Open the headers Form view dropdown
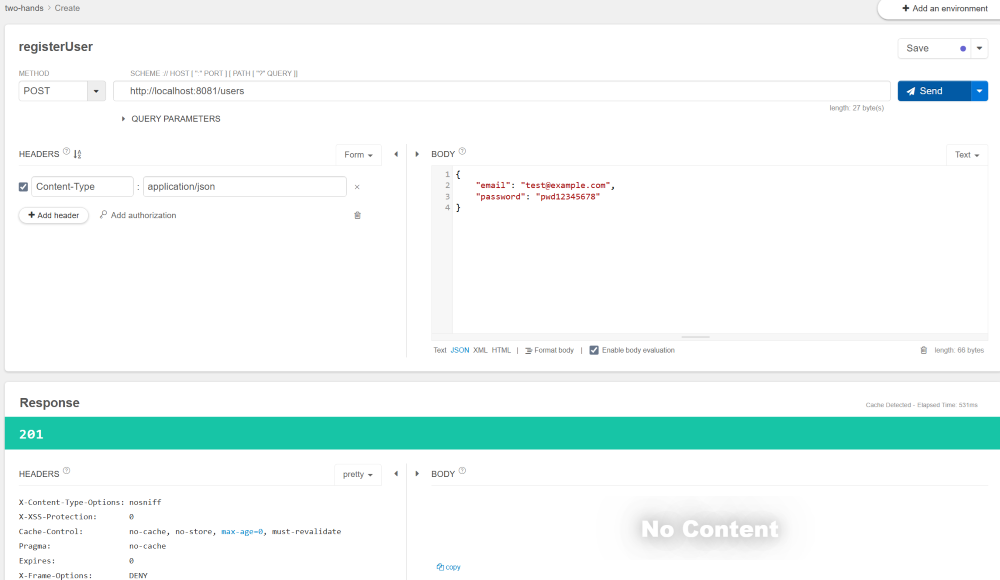 pos(358,154)
